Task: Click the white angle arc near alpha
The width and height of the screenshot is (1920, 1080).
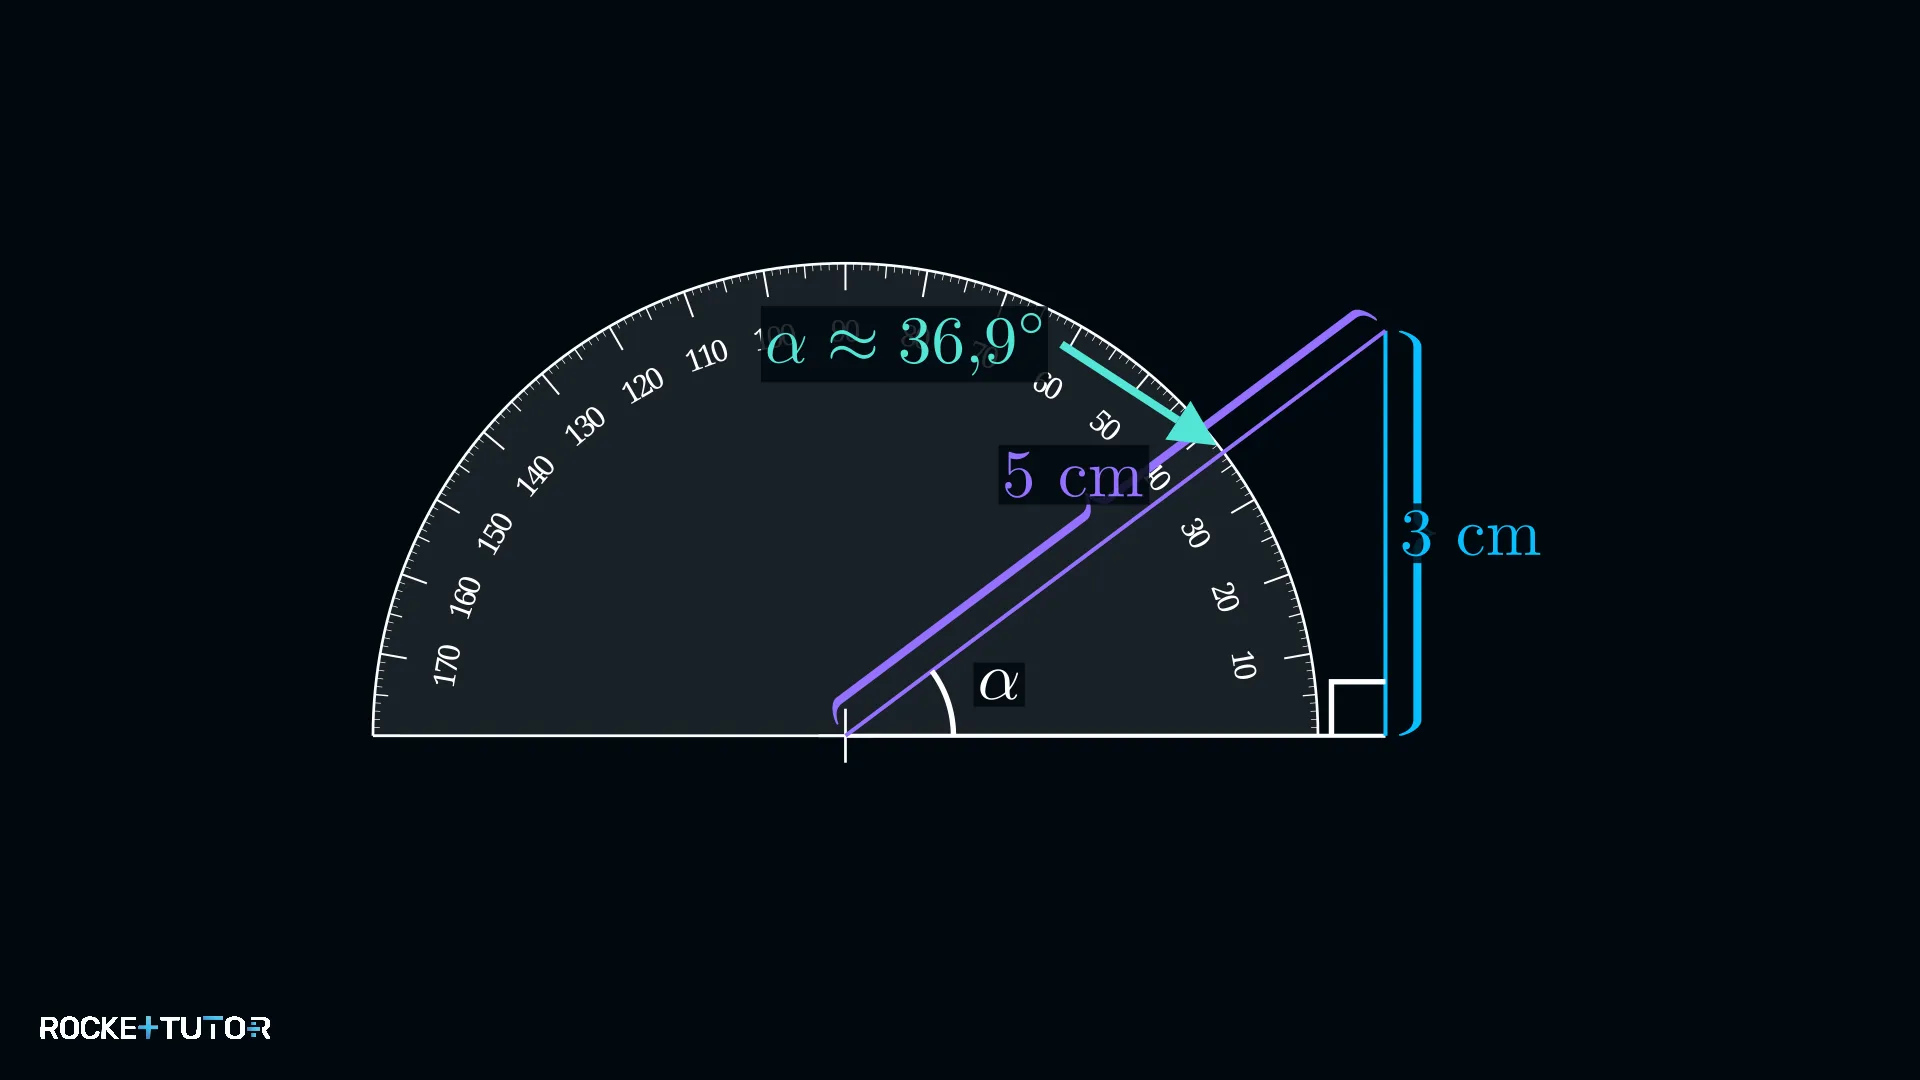Action: point(943,702)
